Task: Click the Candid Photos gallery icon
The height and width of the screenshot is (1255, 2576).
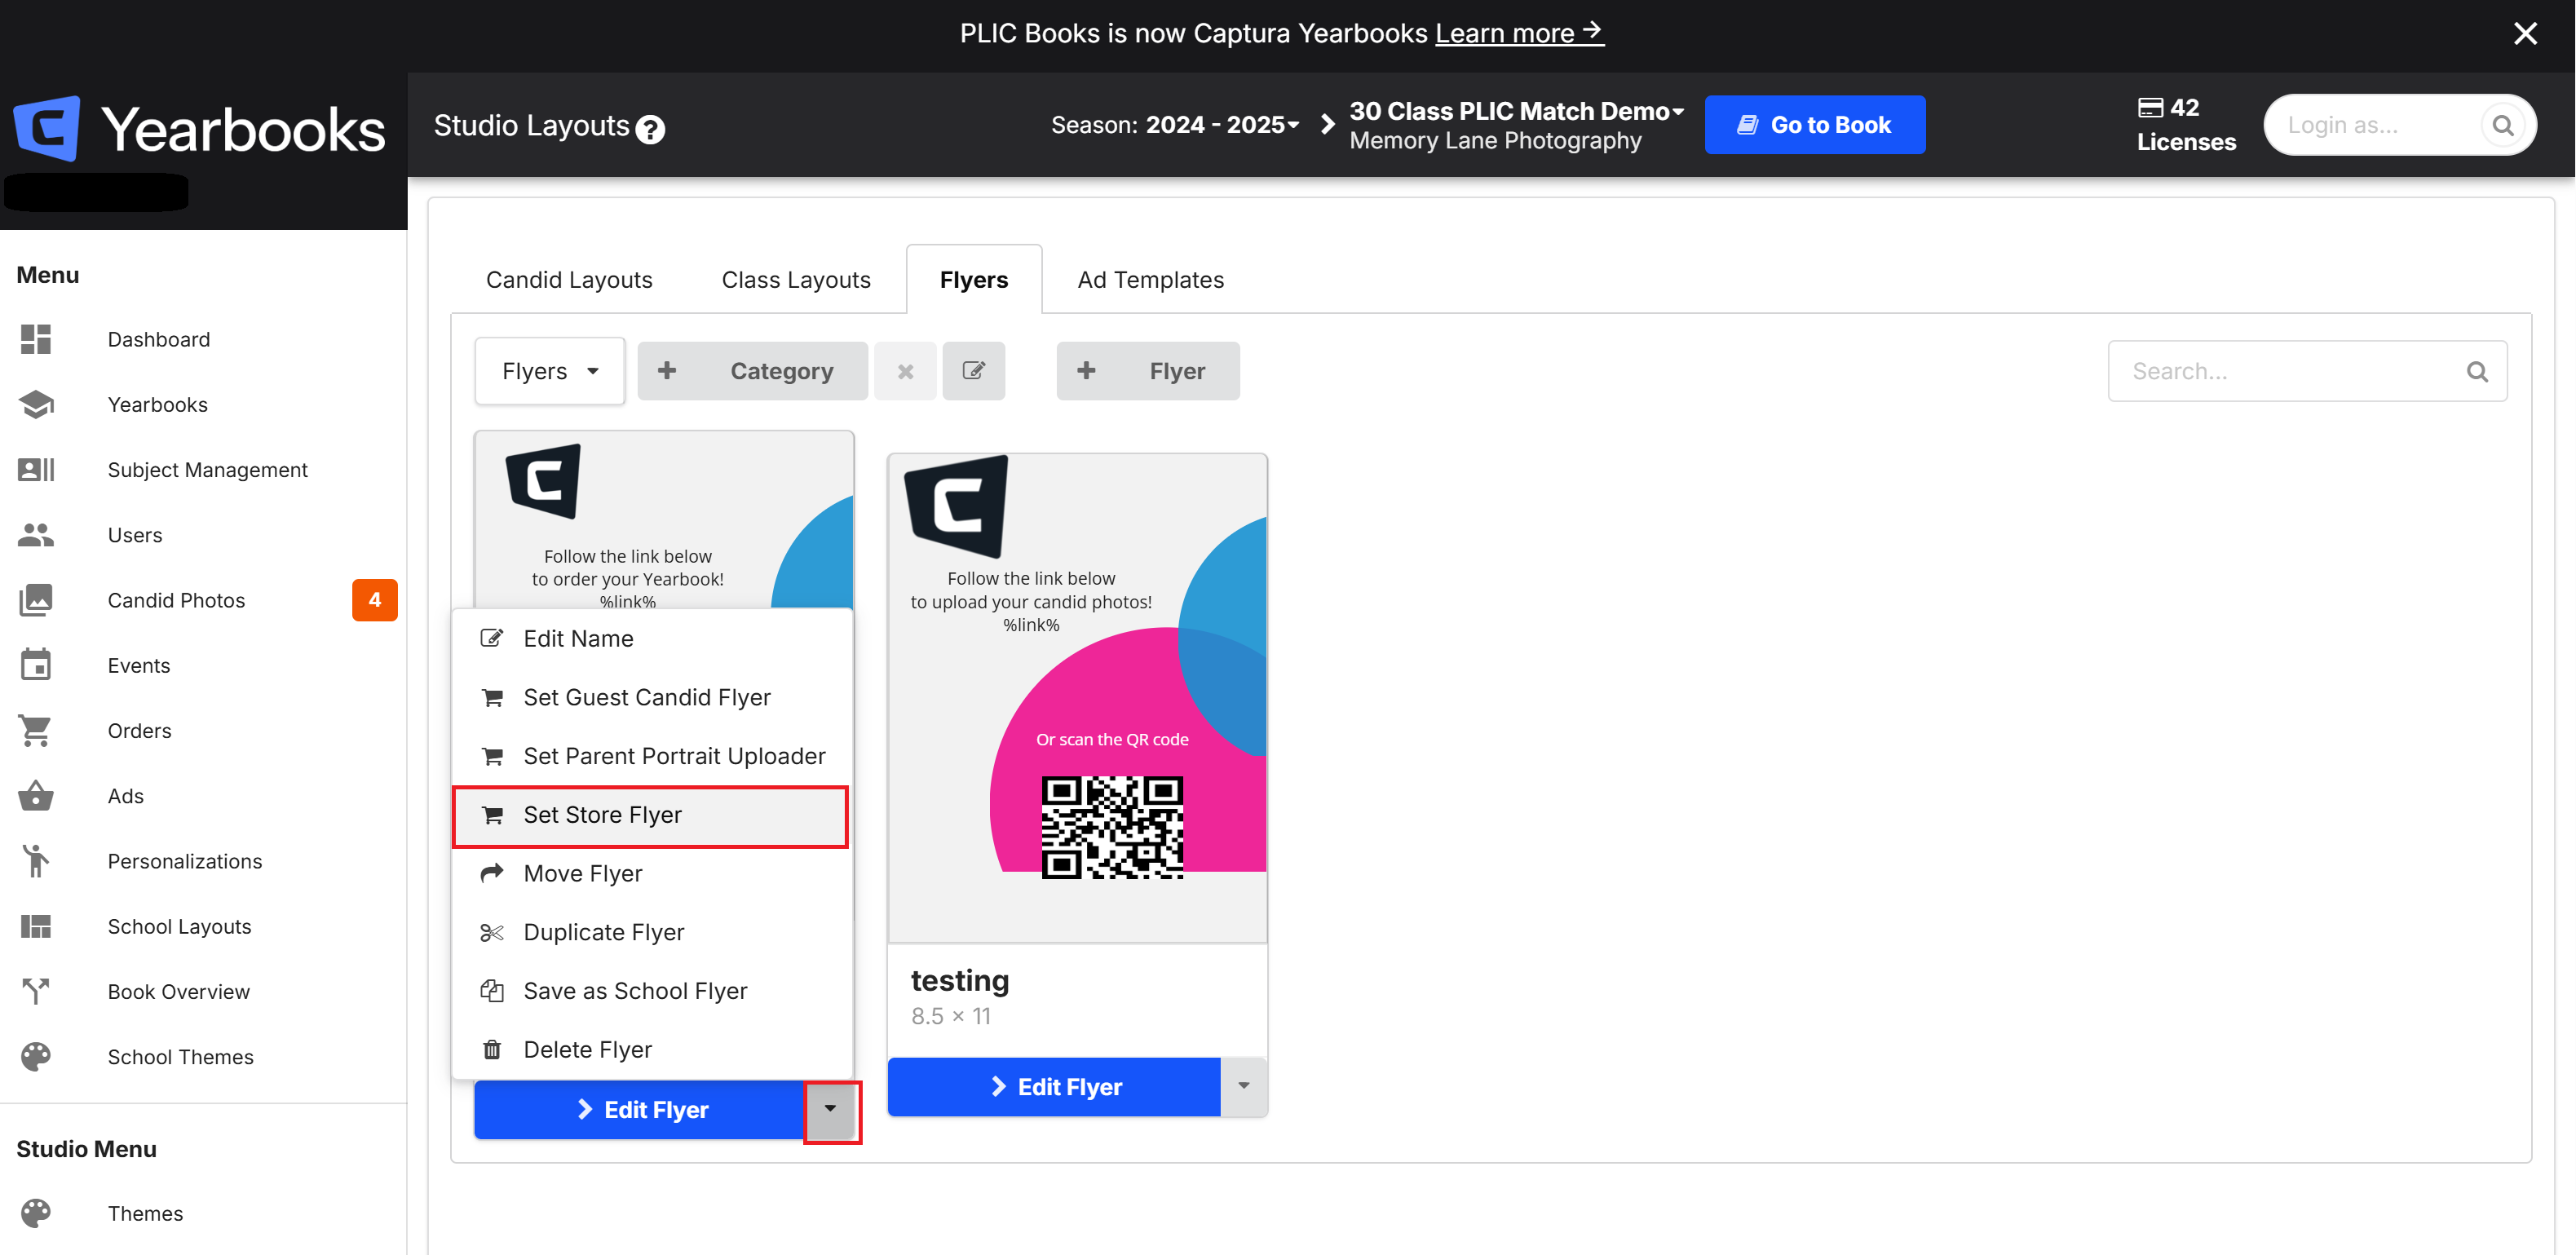Action: tap(36, 600)
